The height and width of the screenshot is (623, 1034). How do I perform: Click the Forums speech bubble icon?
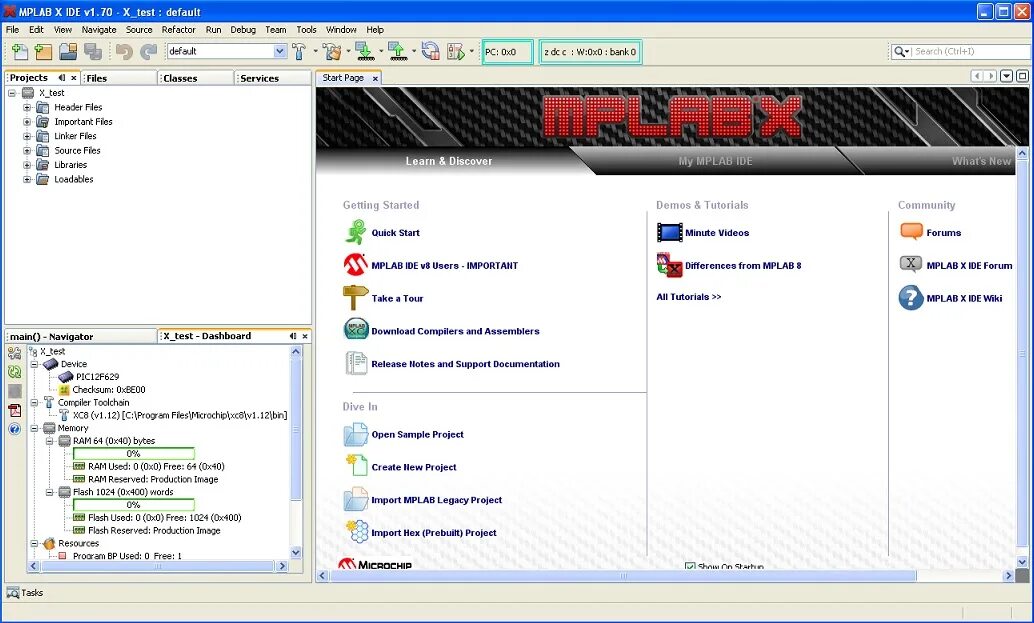[x=911, y=231]
